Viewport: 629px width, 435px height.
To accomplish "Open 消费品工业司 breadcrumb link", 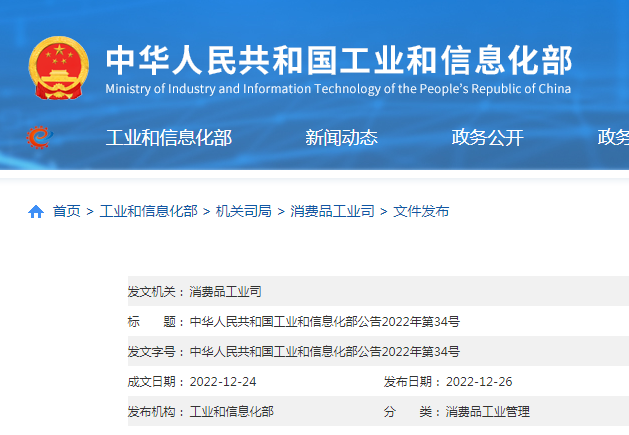I will 332,211.
